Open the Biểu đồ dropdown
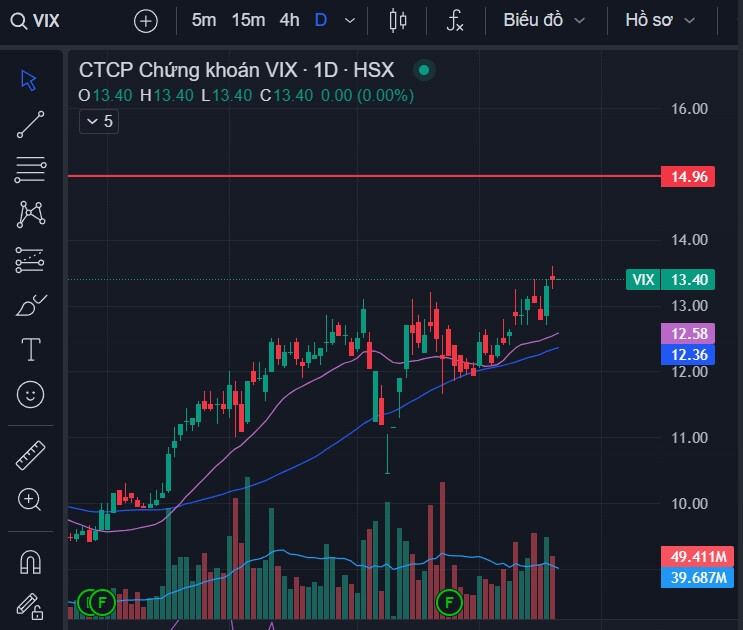The height and width of the screenshot is (630, 743). point(544,20)
